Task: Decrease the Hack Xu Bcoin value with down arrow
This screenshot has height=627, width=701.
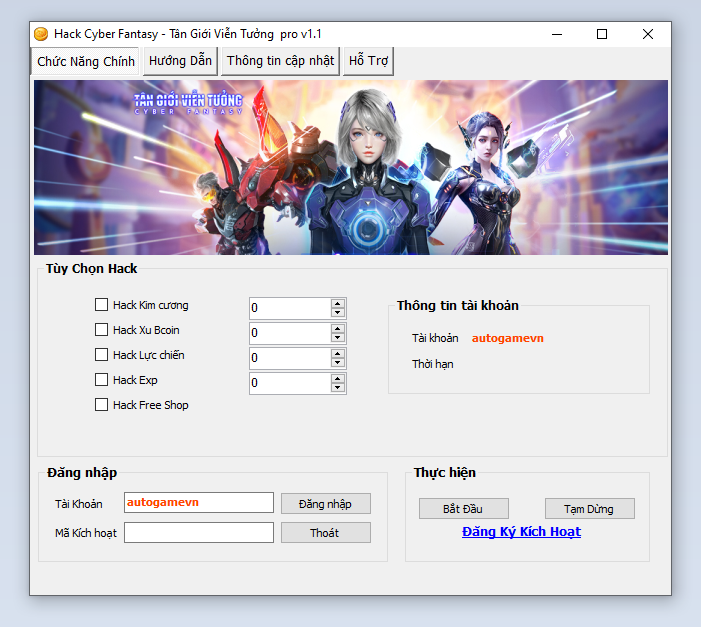Action: 338,338
